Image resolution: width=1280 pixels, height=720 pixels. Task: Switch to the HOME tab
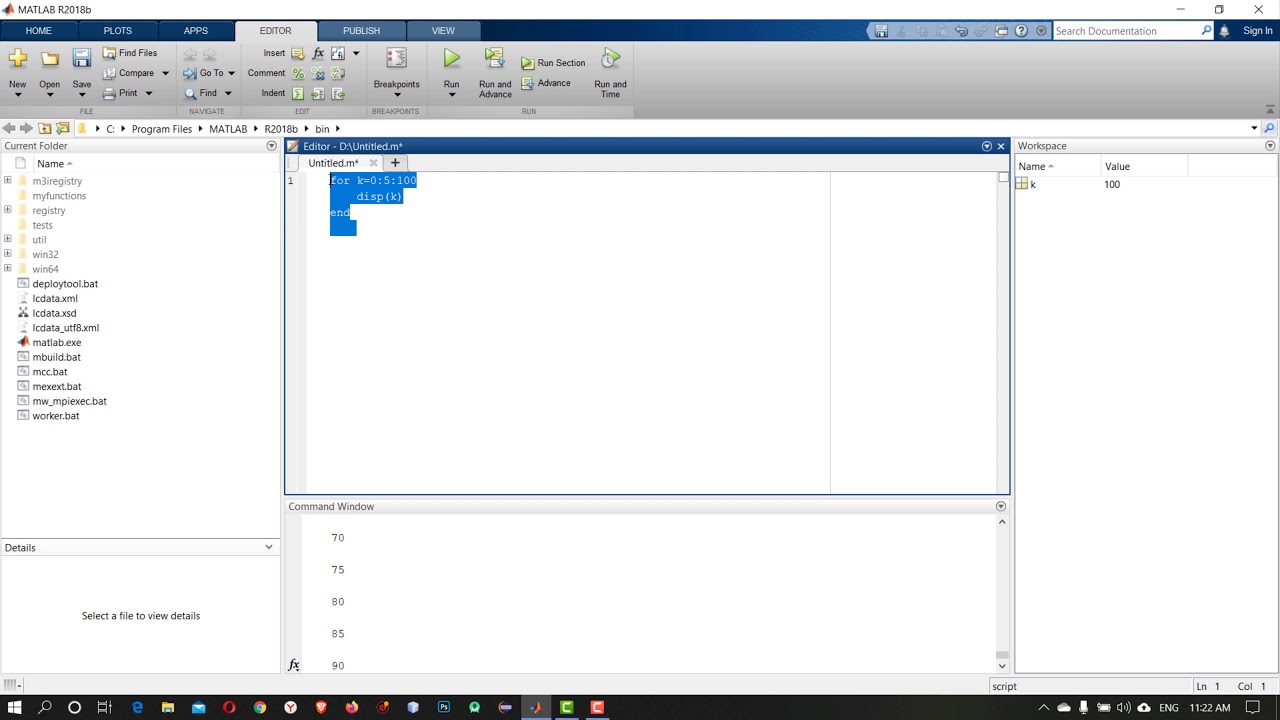(x=39, y=30)
